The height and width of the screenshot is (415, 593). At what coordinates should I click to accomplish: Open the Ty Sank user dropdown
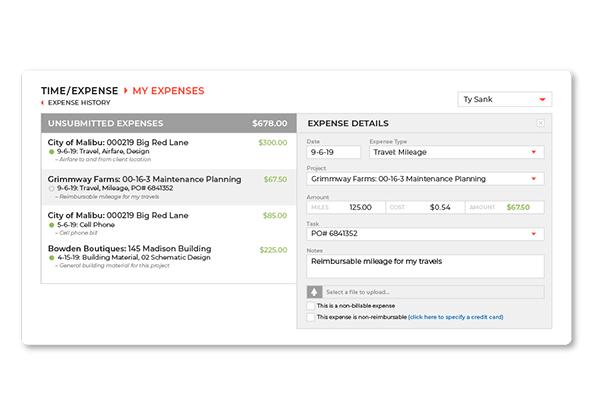coord(505,99)
